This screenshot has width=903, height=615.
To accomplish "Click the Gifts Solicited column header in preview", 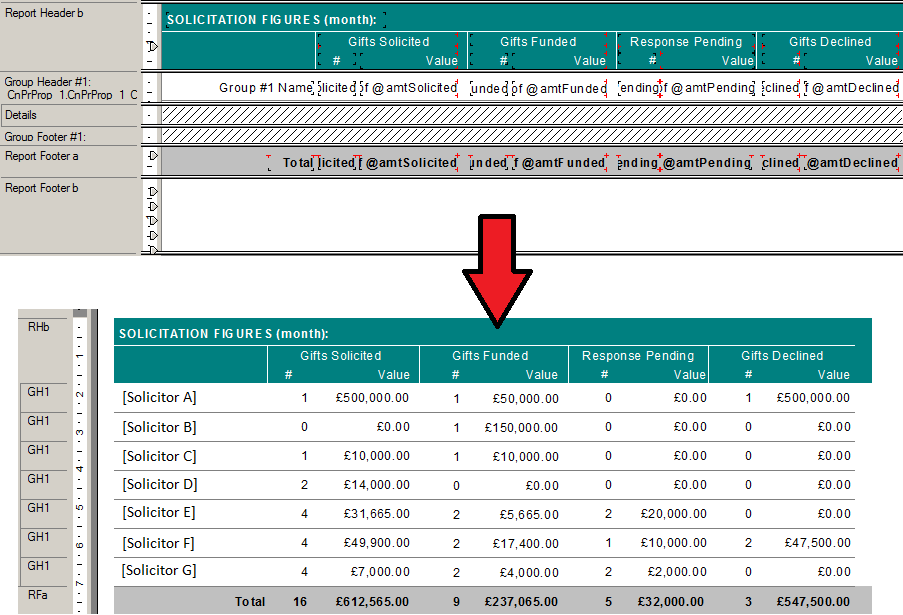I will point(340,355).
